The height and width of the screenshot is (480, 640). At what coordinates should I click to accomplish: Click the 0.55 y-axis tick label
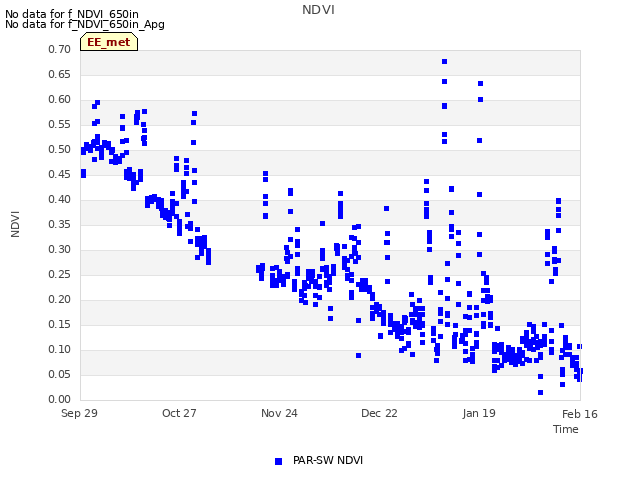pos(59,124)
